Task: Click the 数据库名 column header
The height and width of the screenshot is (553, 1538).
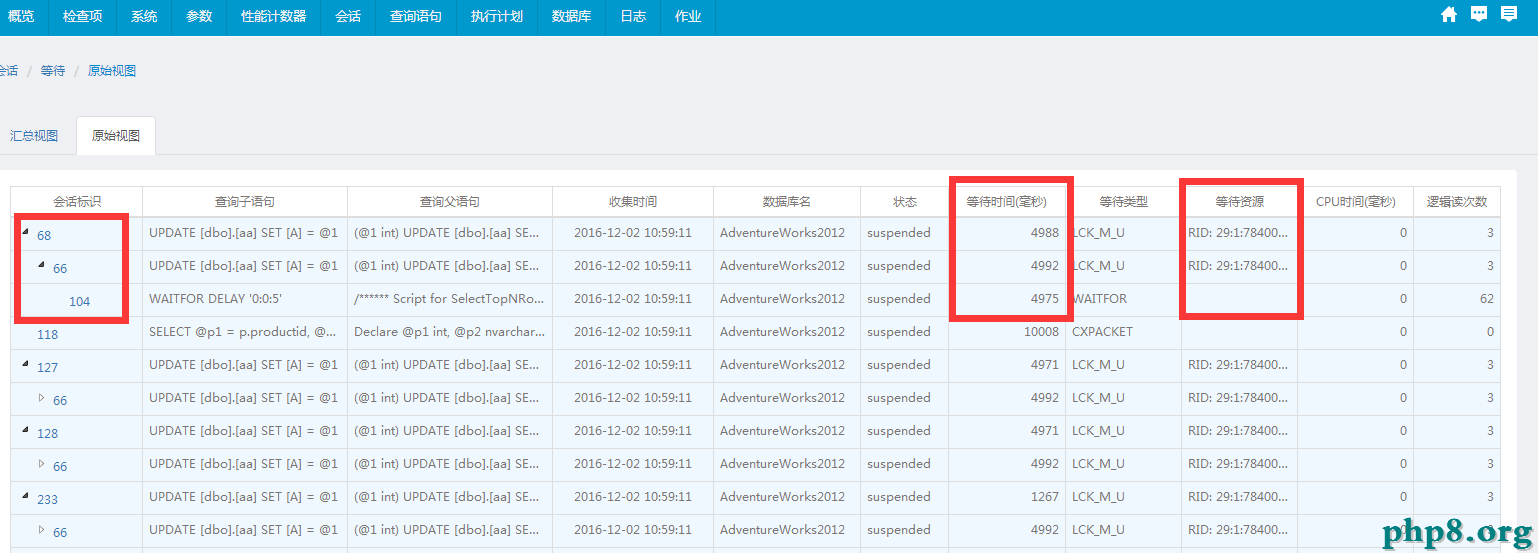Action: pyautogui.click(x=787, y=202)
